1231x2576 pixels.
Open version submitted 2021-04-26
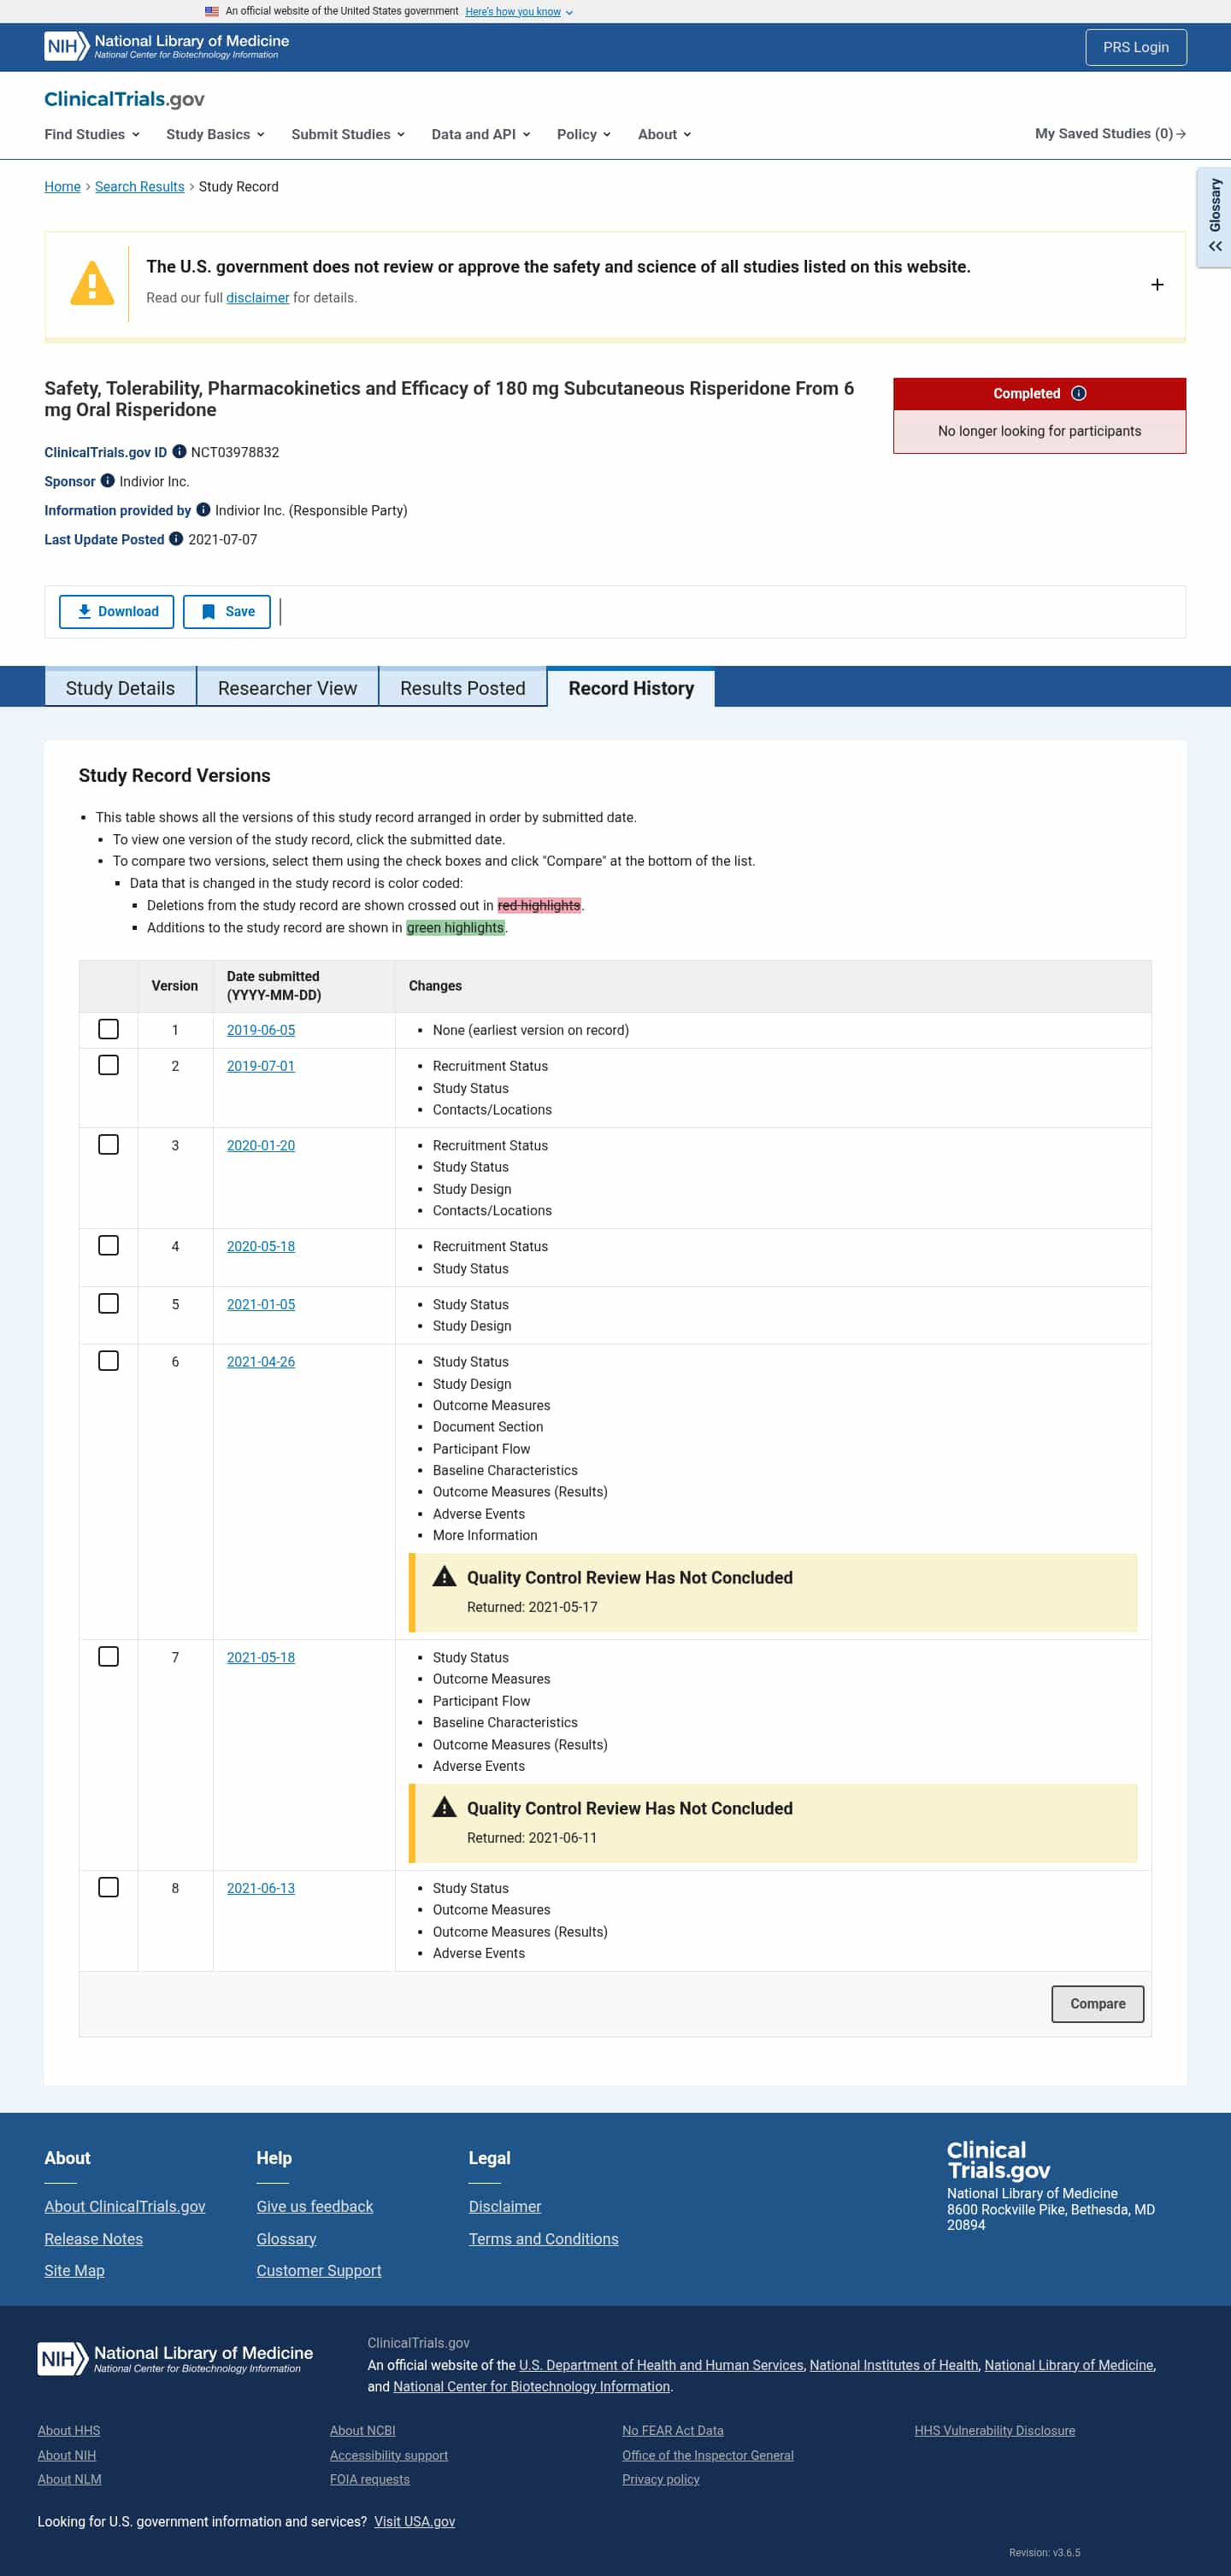tap(261, 1362)
